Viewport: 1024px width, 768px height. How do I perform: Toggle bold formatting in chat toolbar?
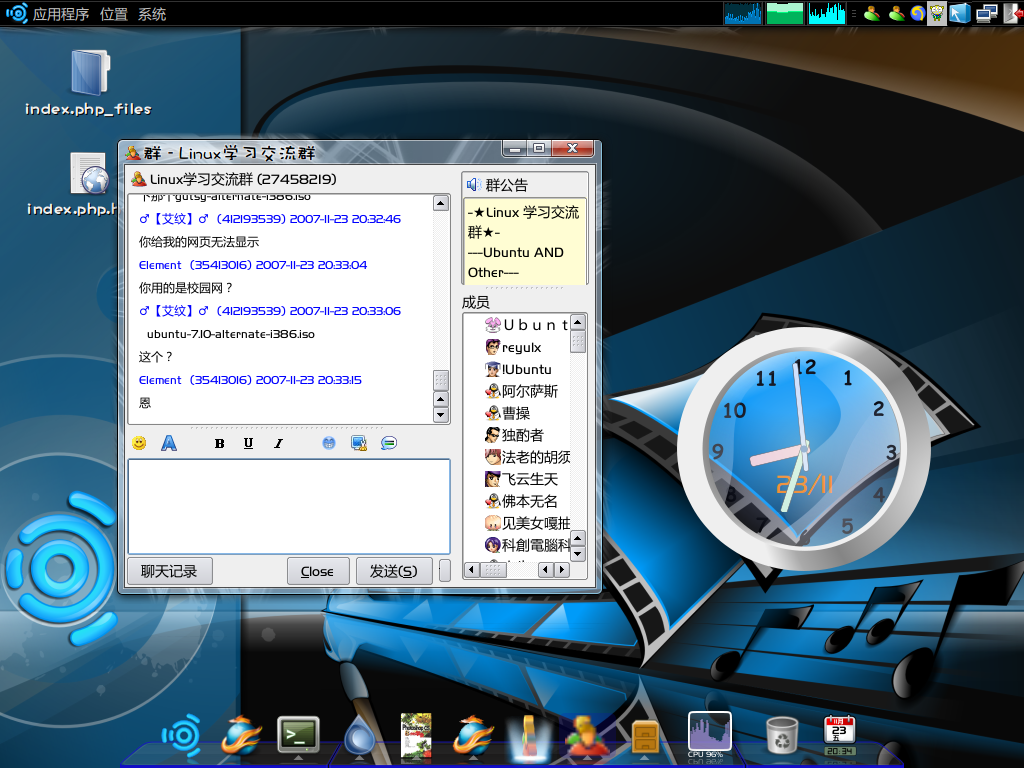pos(219,443)
